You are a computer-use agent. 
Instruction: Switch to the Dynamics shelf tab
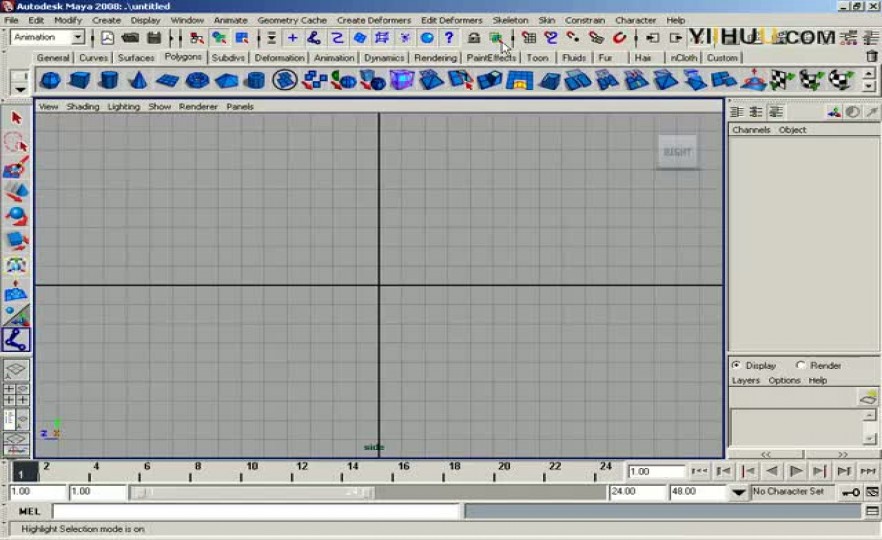[384, 57]
